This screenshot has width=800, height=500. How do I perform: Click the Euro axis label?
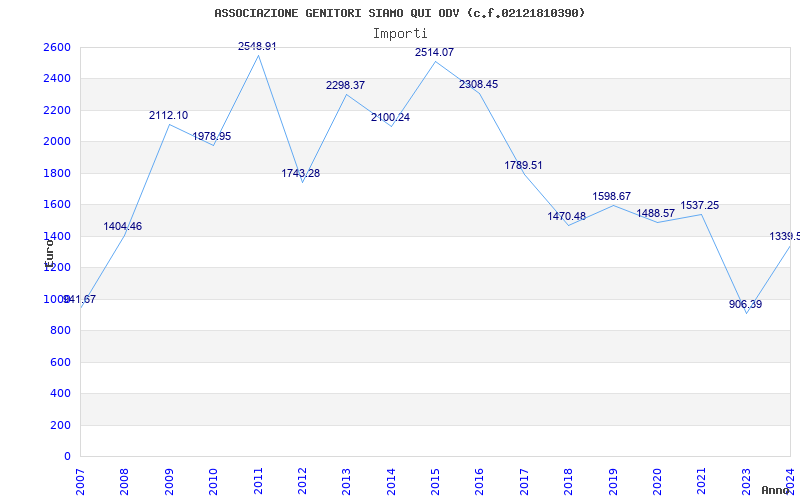[48, 253]
